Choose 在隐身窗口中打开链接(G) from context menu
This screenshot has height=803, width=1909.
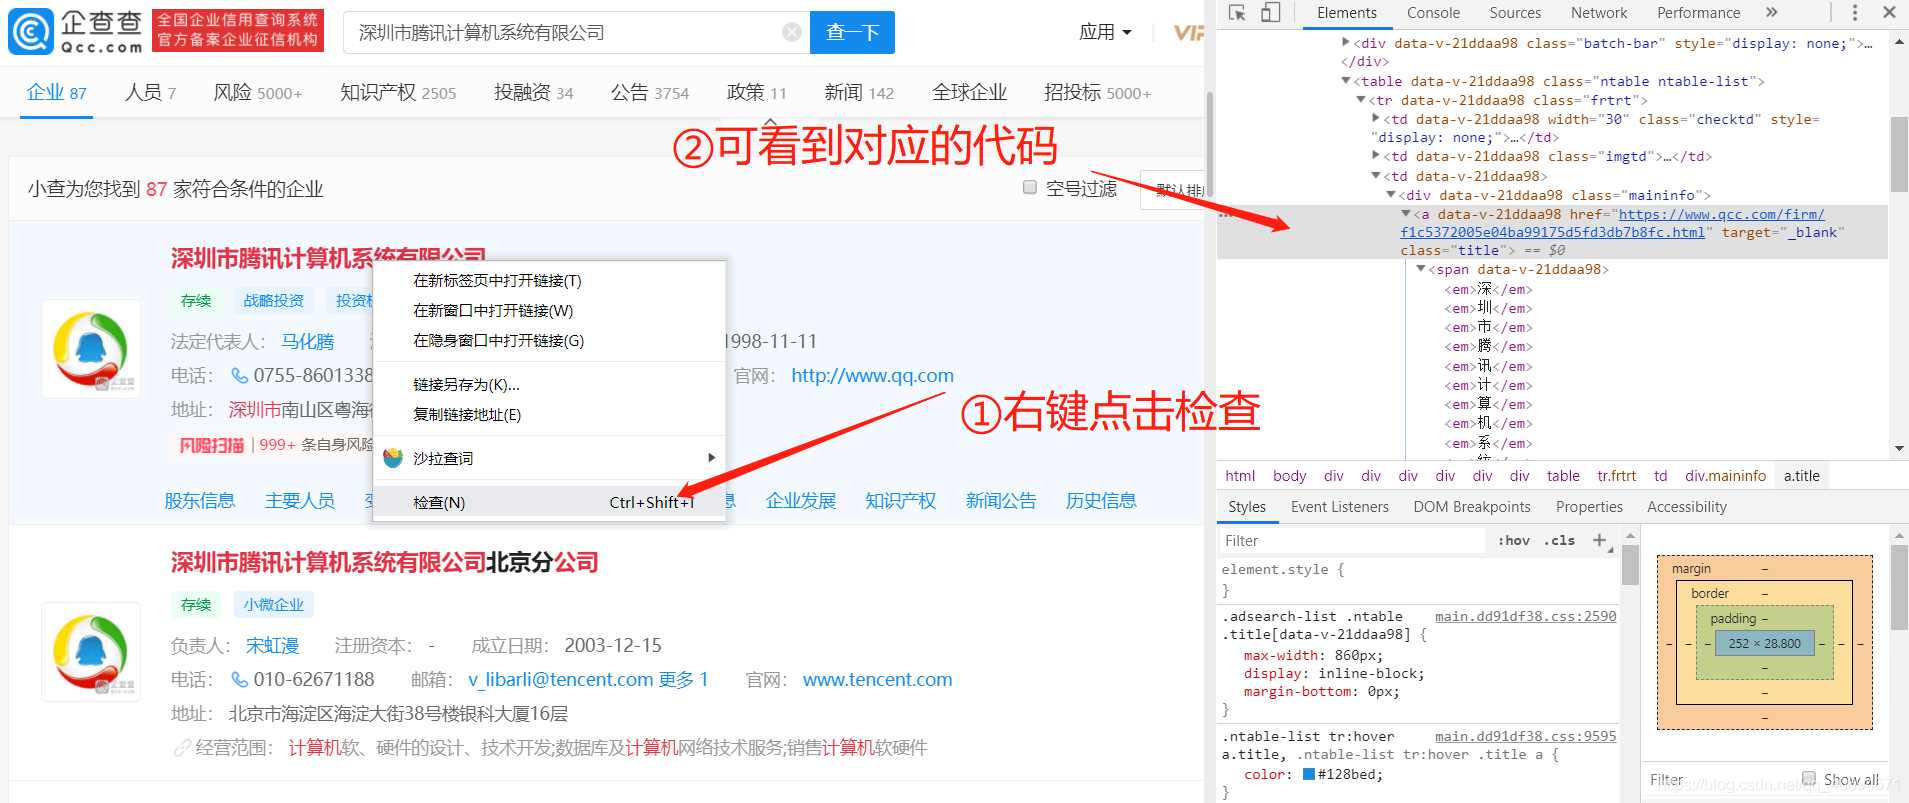[549, 341]
